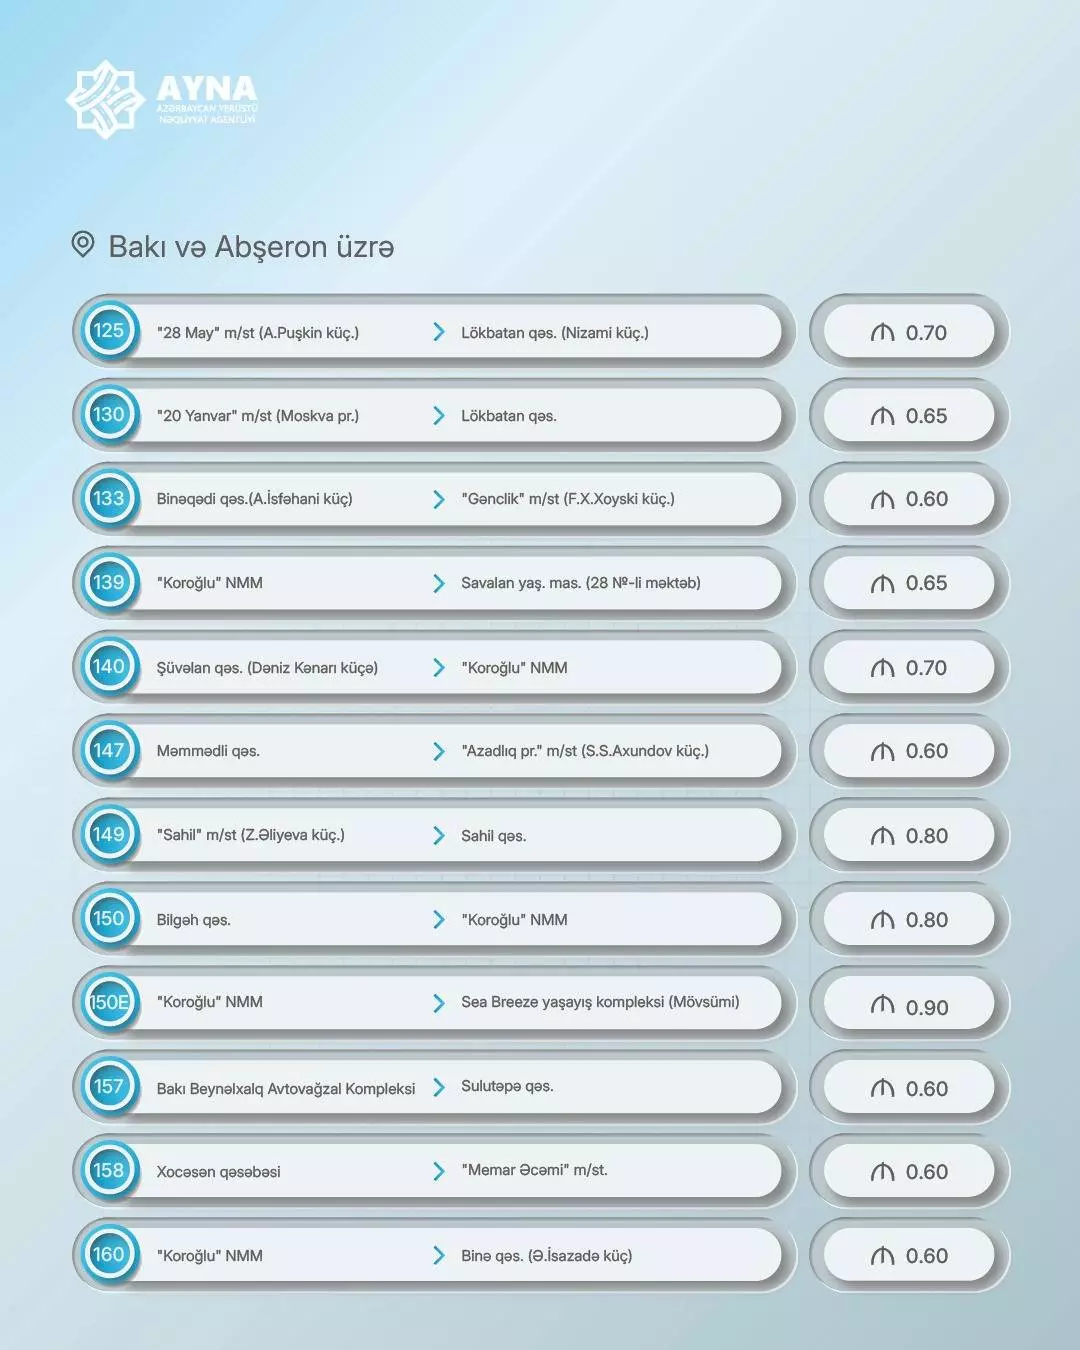The image size is (1080, 1350).
Task: Select "Lökbatan qəs. (Nizami küç.)" destination
Action: click(554, 333)
